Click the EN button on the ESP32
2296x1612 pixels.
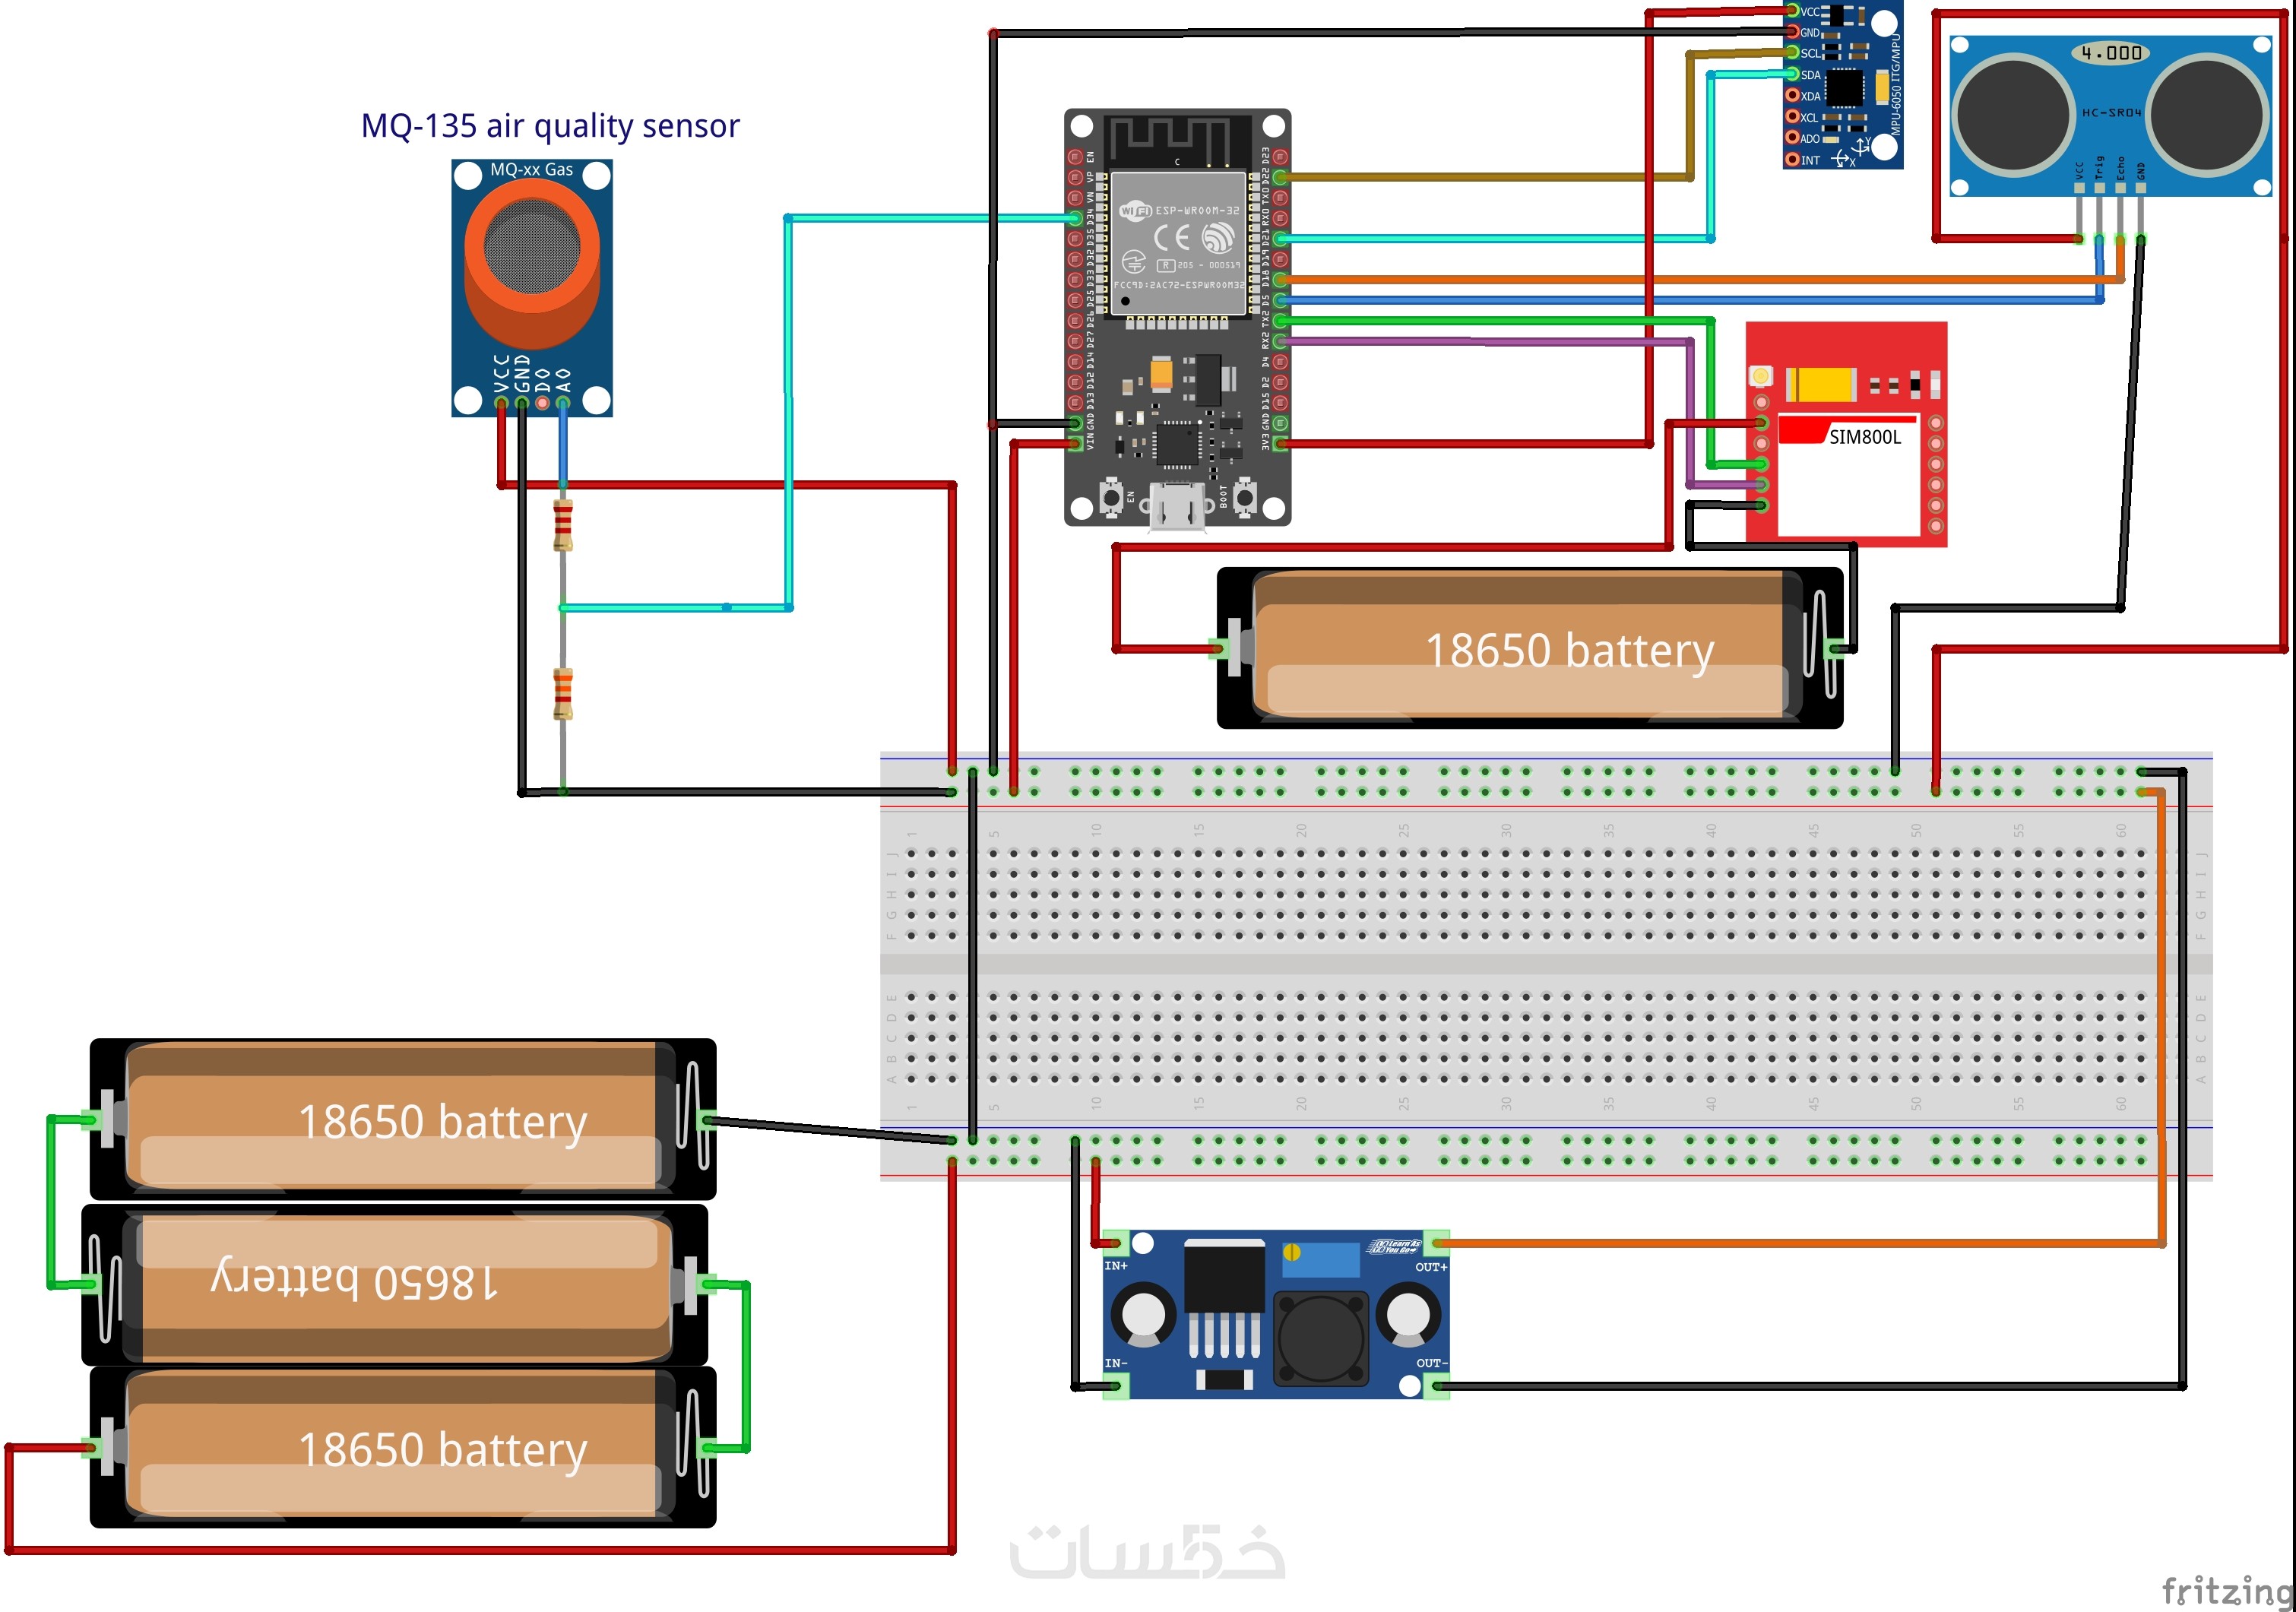click(1110, 497)
